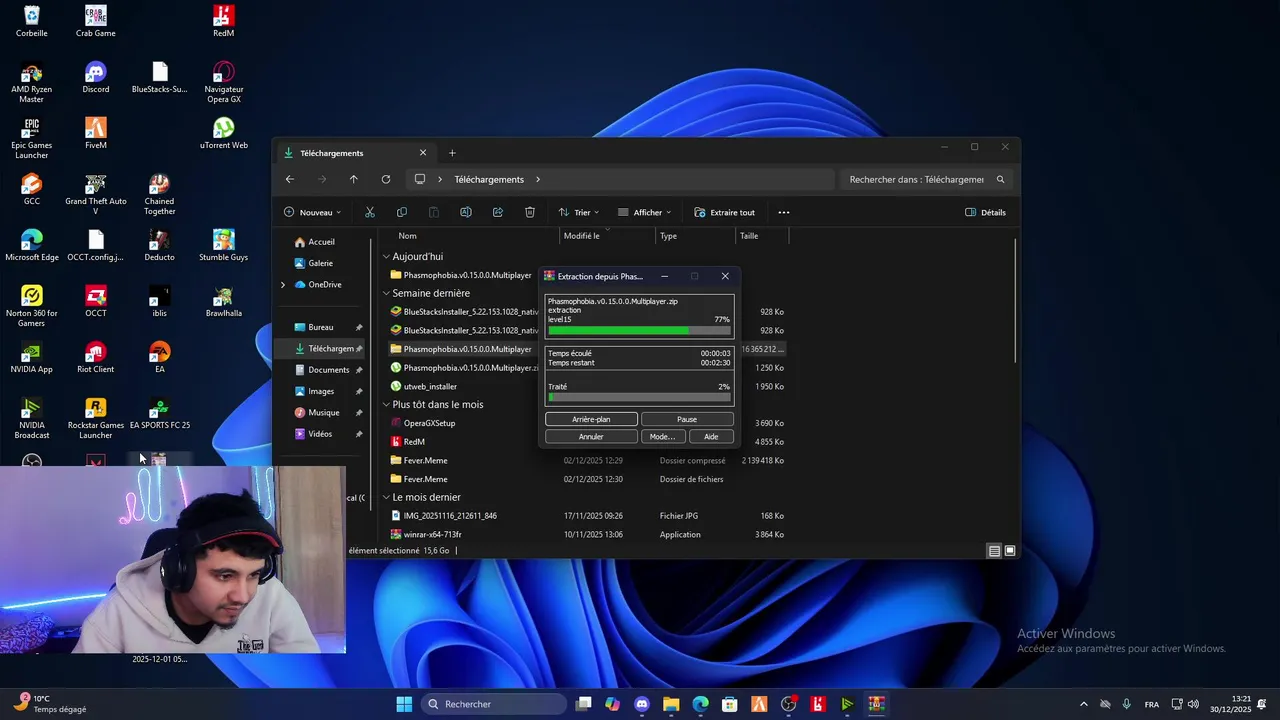The height and width of the screenshot is (720, 1280).
Task: Open Navigateur Opera GX desktop icon
Action: [224, 82]
